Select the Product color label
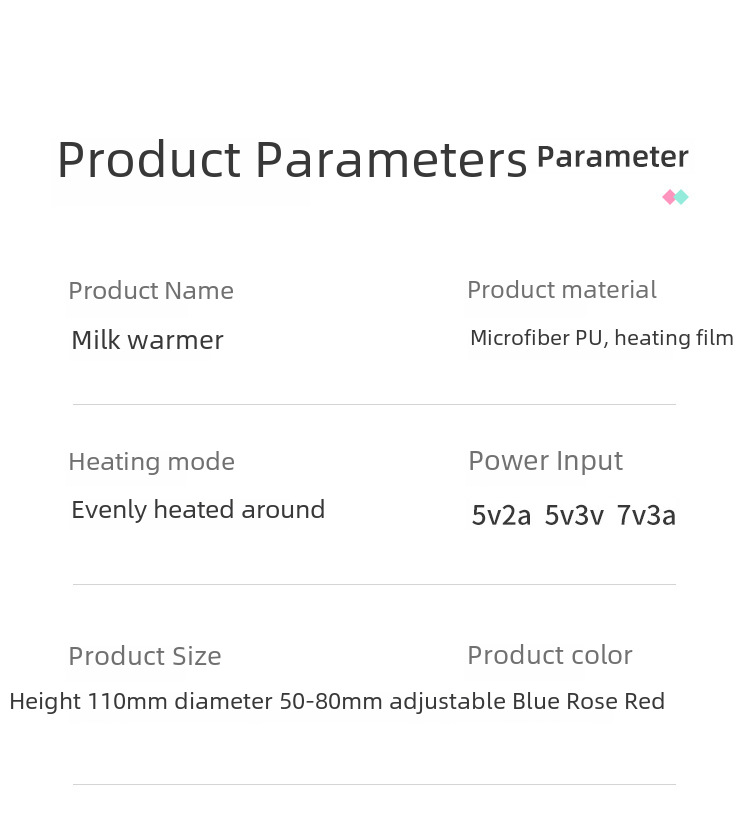The width and height of the screenshot is (750, 824). (550, 655)
